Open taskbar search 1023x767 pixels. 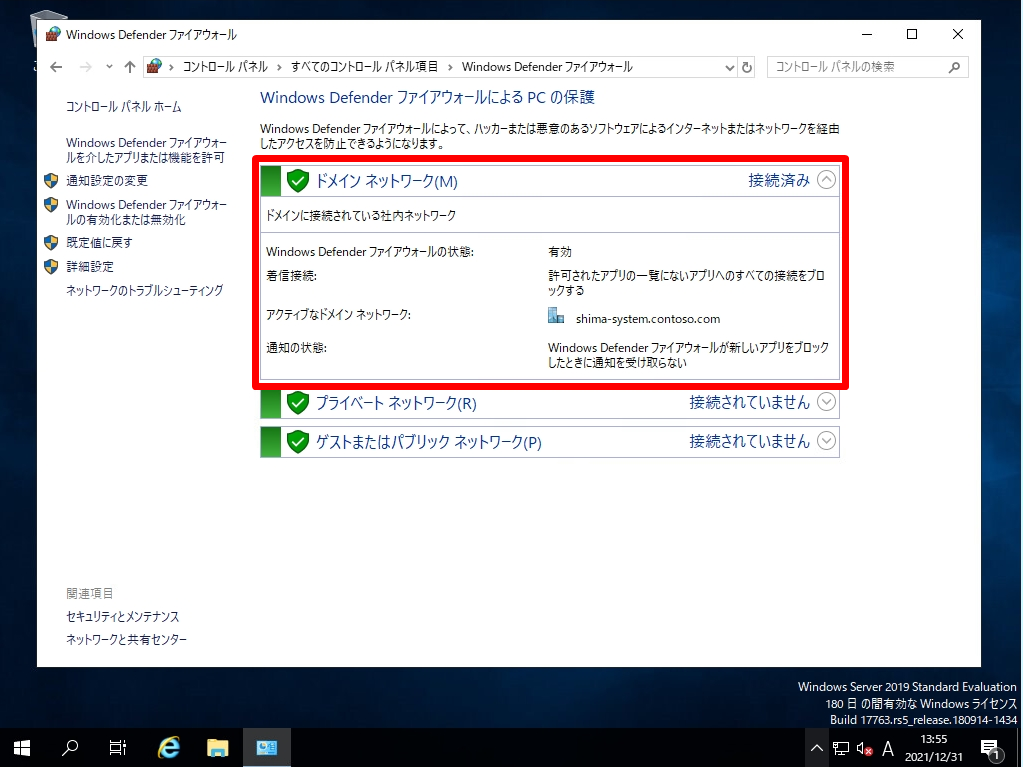(x=70, y=747)
